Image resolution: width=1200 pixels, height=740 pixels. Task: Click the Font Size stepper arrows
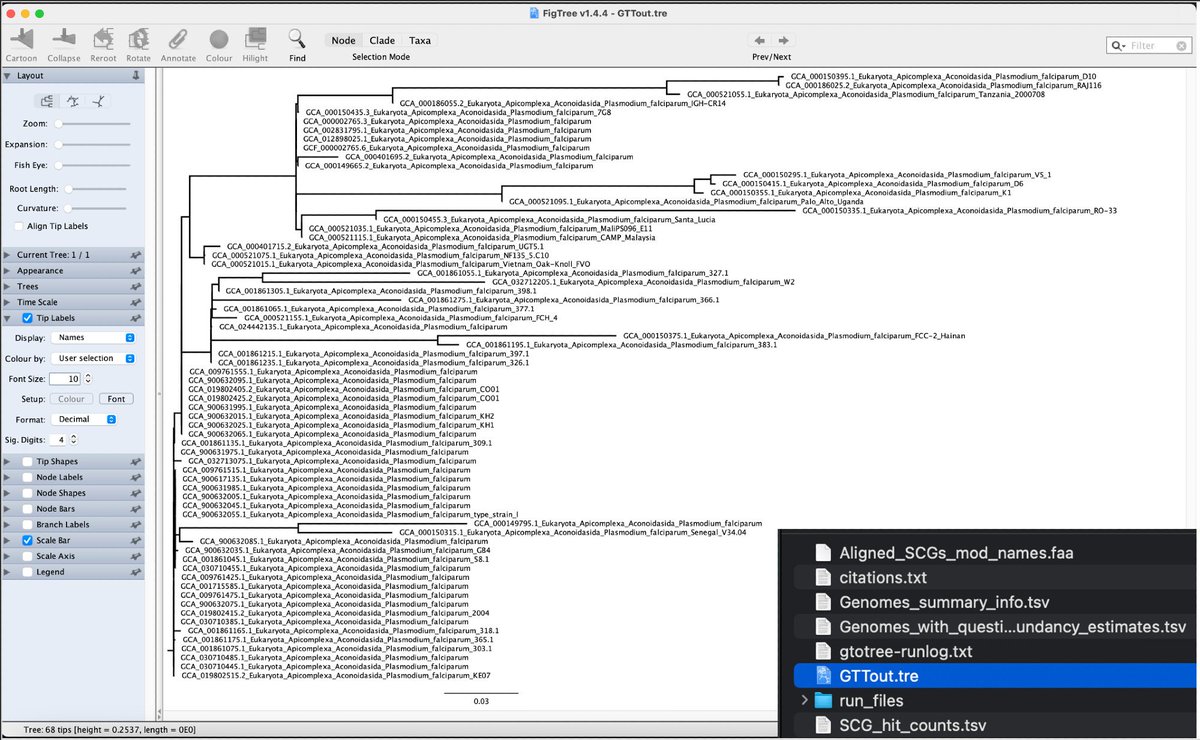coord(87,379)
